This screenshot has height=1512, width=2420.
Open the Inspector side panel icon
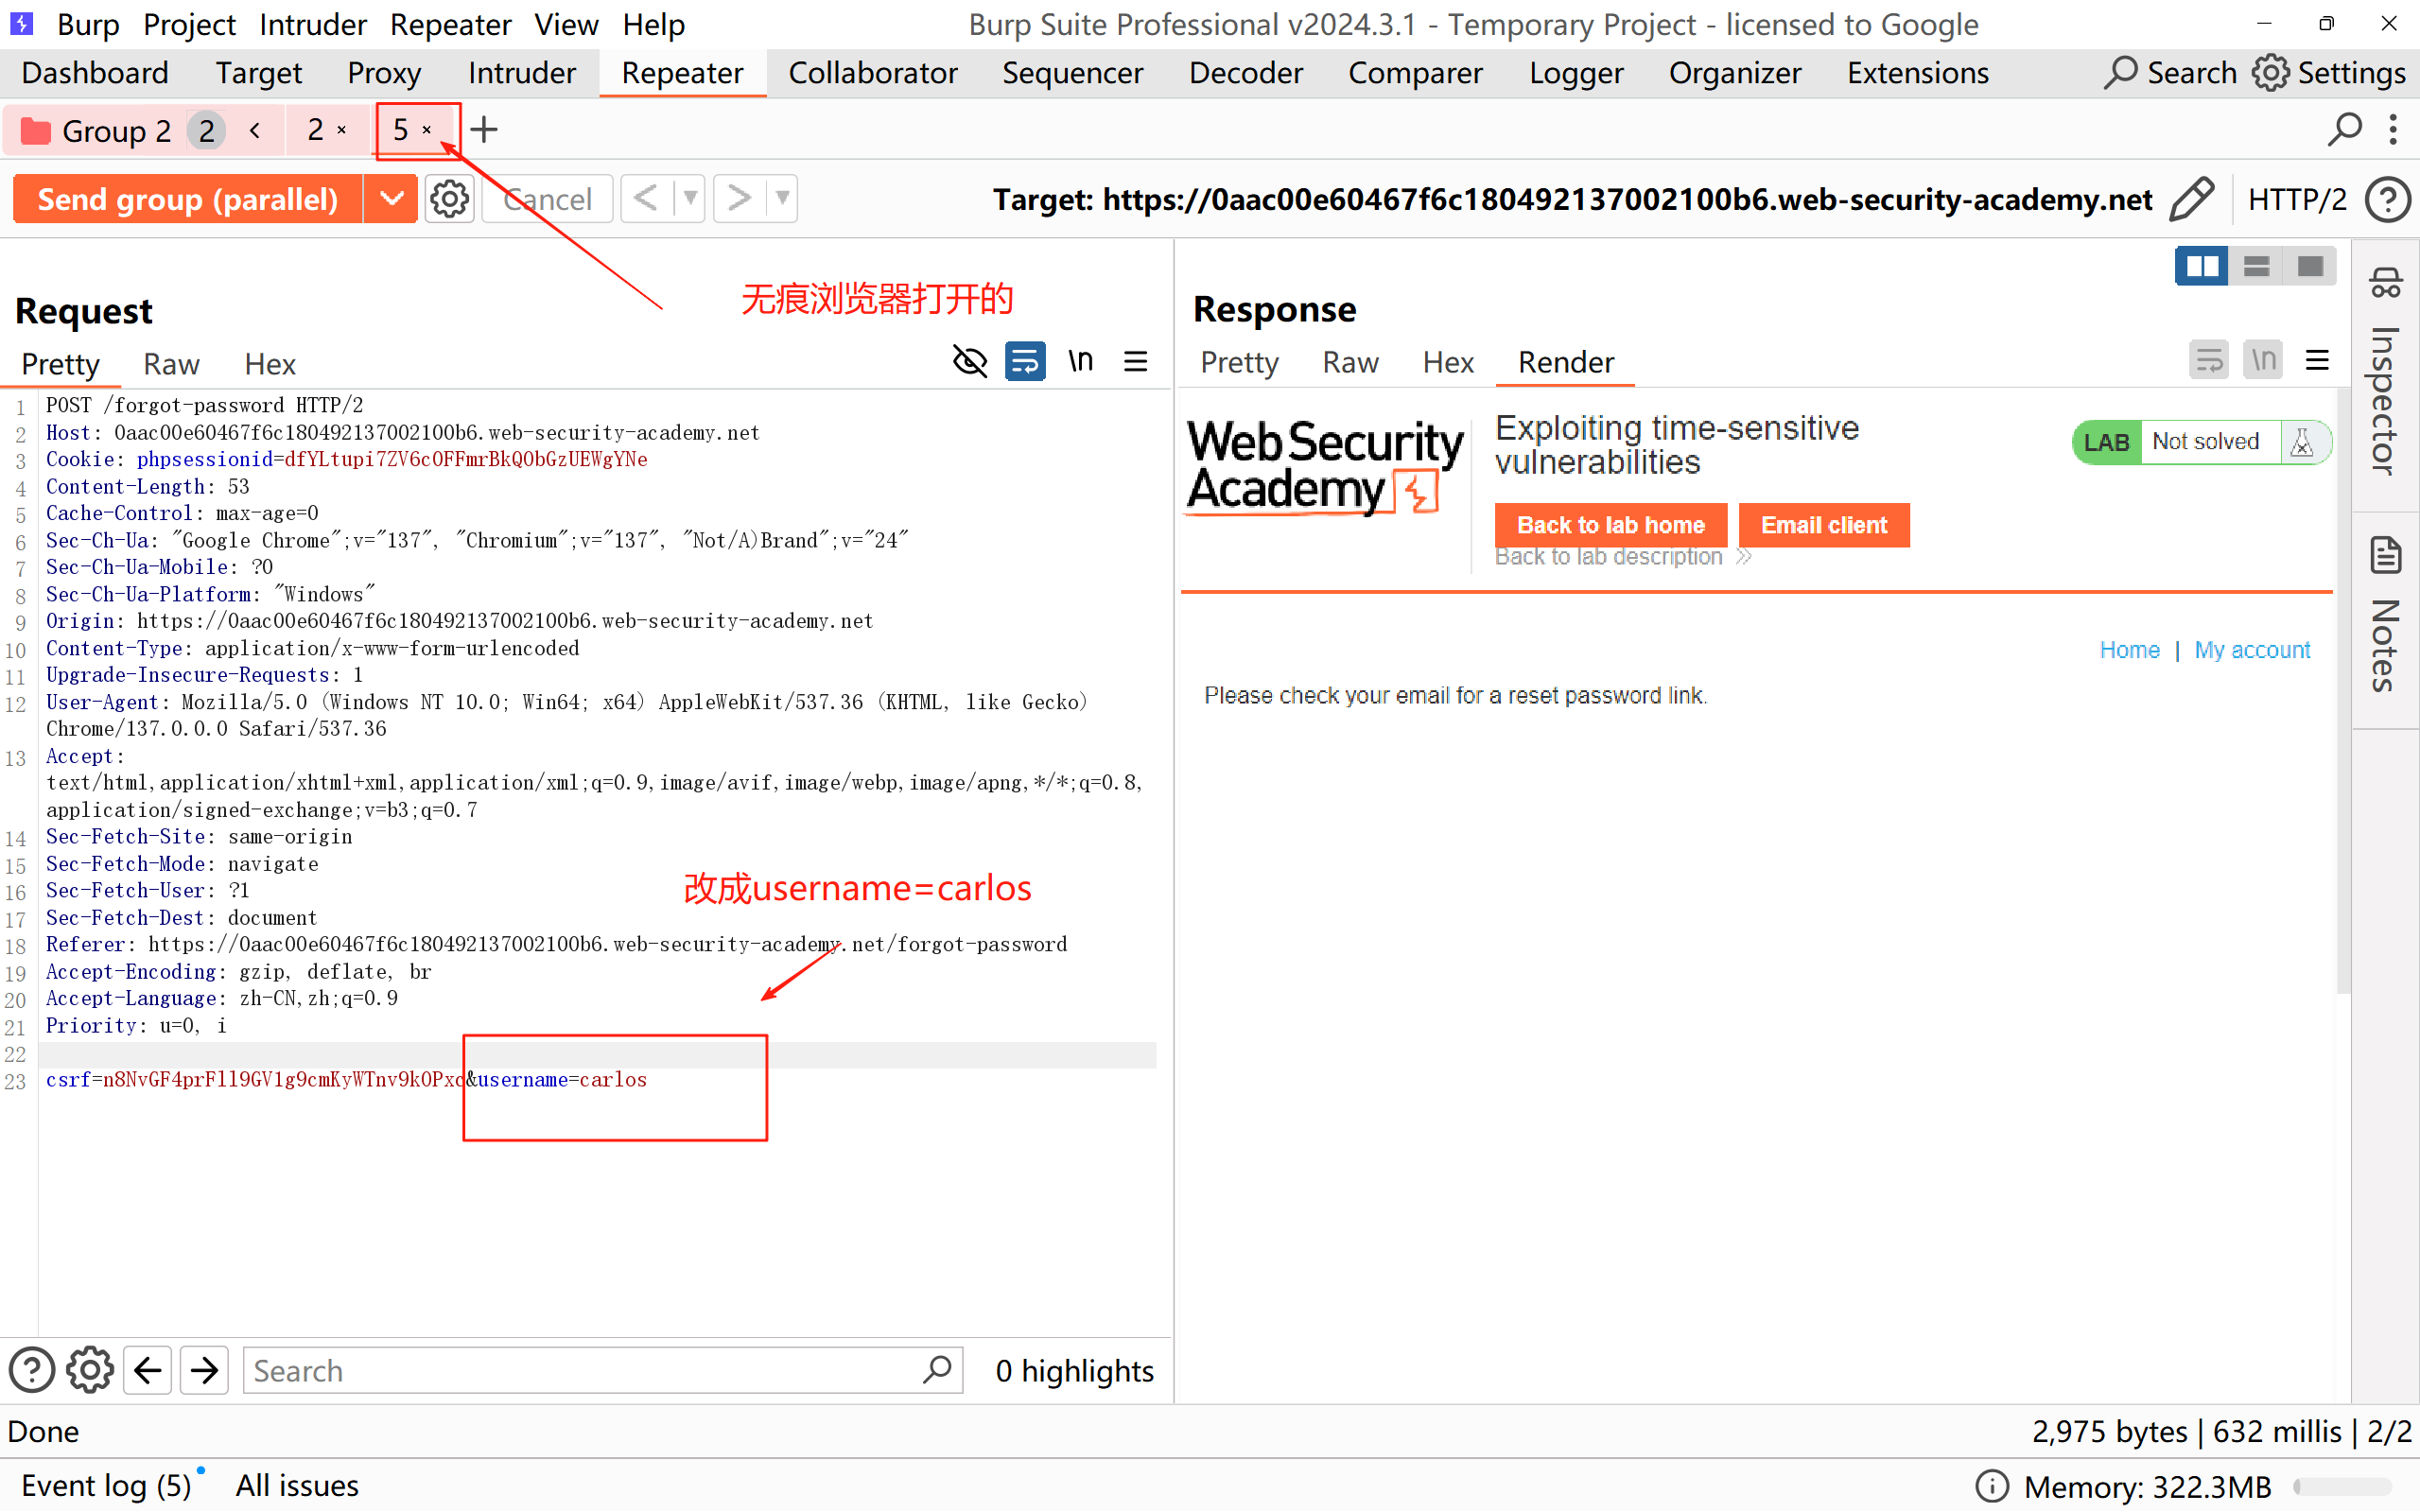tap(2386, 283)
